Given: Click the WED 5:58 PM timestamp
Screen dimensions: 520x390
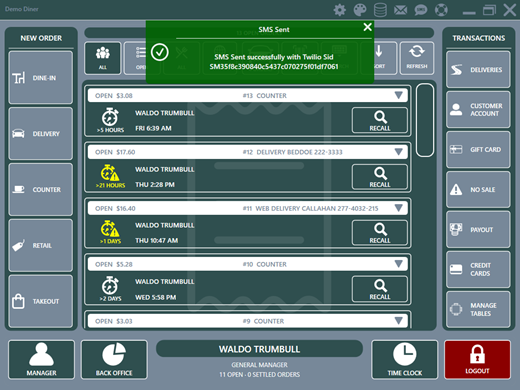Looking at the screenshot, I should tap(155, 297).
